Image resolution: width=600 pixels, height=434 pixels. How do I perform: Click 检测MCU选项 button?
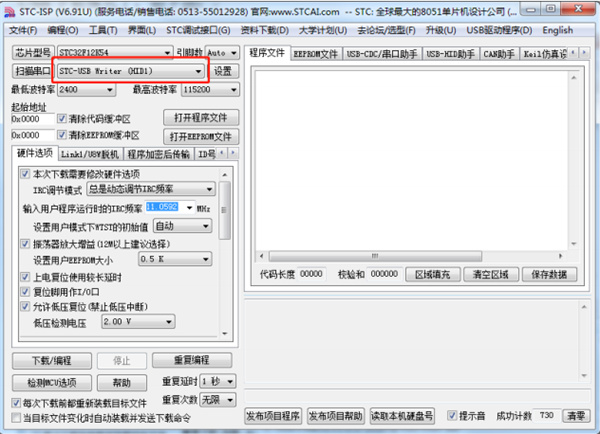pyautogui.click(x=52, y=382)
